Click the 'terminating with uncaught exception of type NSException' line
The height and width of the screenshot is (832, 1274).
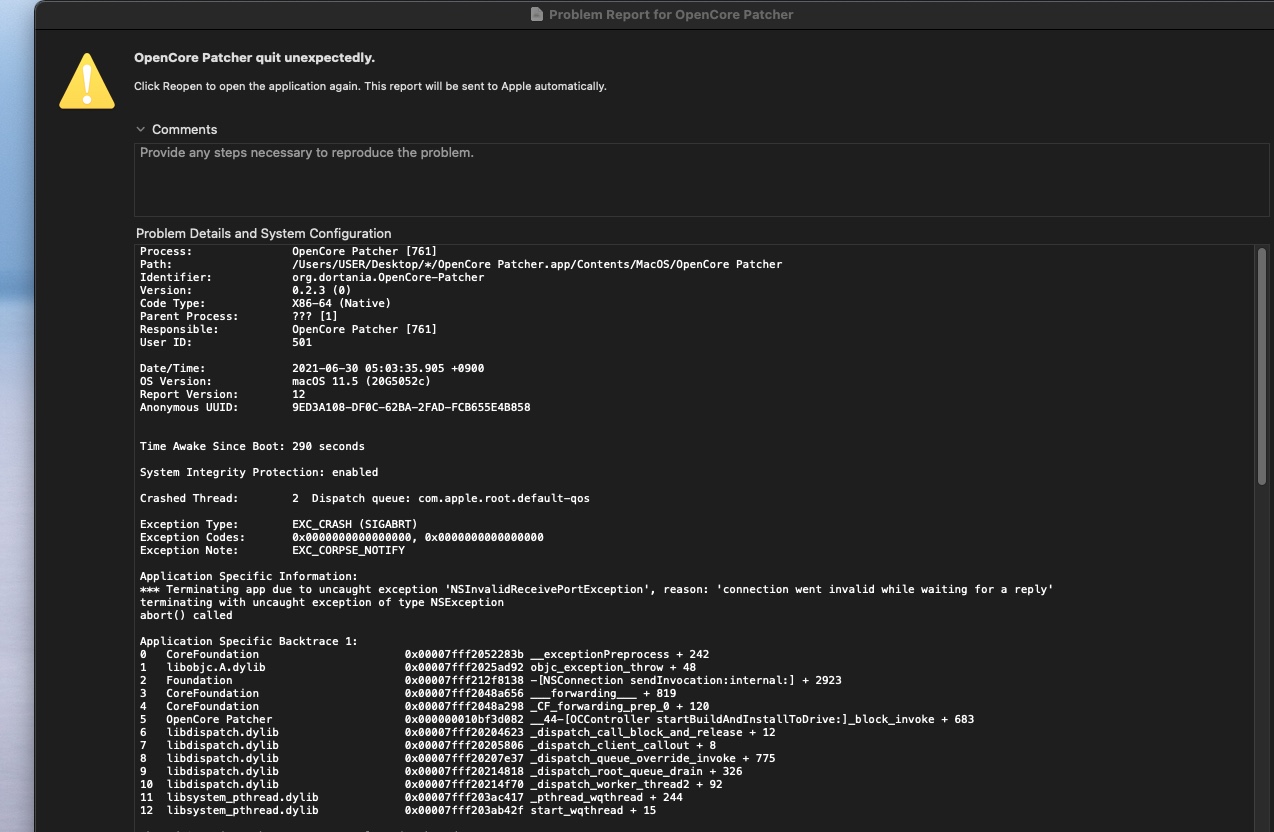click(322, 602)
